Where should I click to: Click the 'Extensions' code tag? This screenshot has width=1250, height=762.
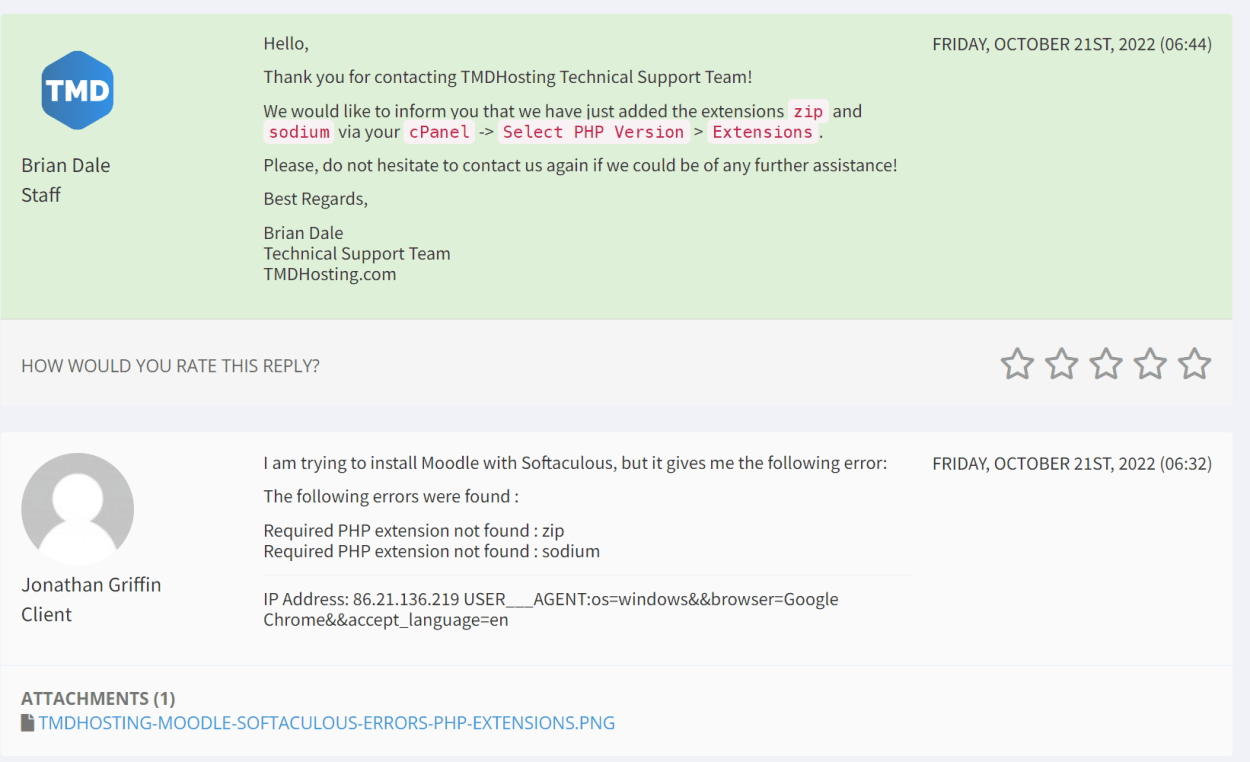click(763, 132)
